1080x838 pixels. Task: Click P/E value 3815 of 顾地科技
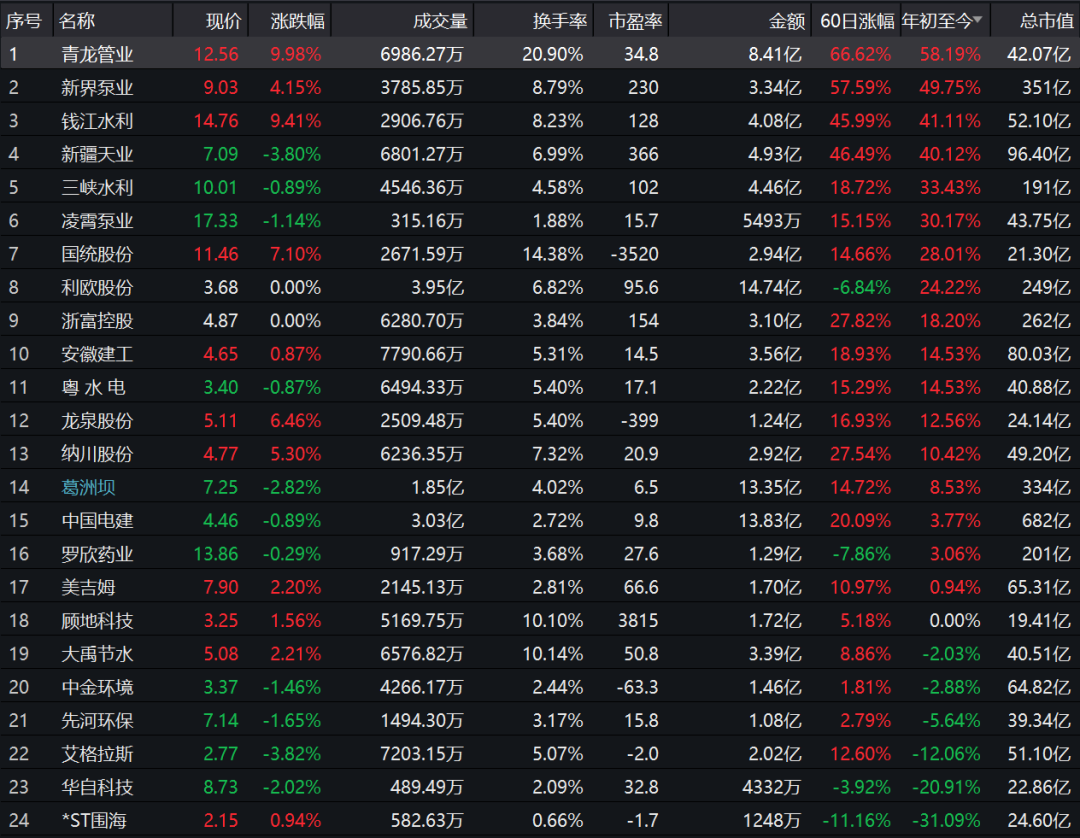point(638,621)
